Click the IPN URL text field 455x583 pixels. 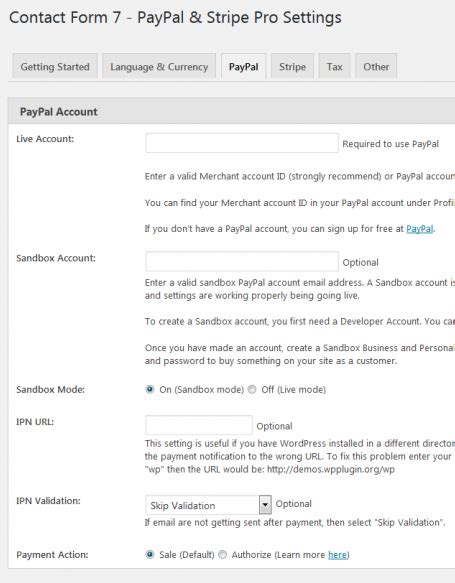199,425
